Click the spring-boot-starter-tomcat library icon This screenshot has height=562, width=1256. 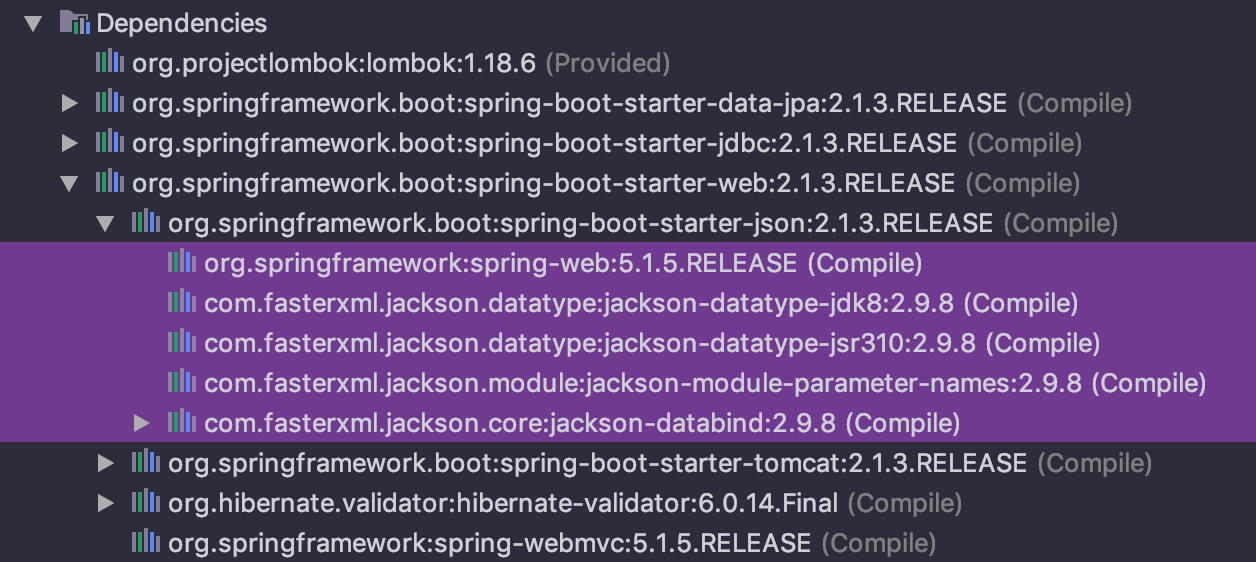146,463
